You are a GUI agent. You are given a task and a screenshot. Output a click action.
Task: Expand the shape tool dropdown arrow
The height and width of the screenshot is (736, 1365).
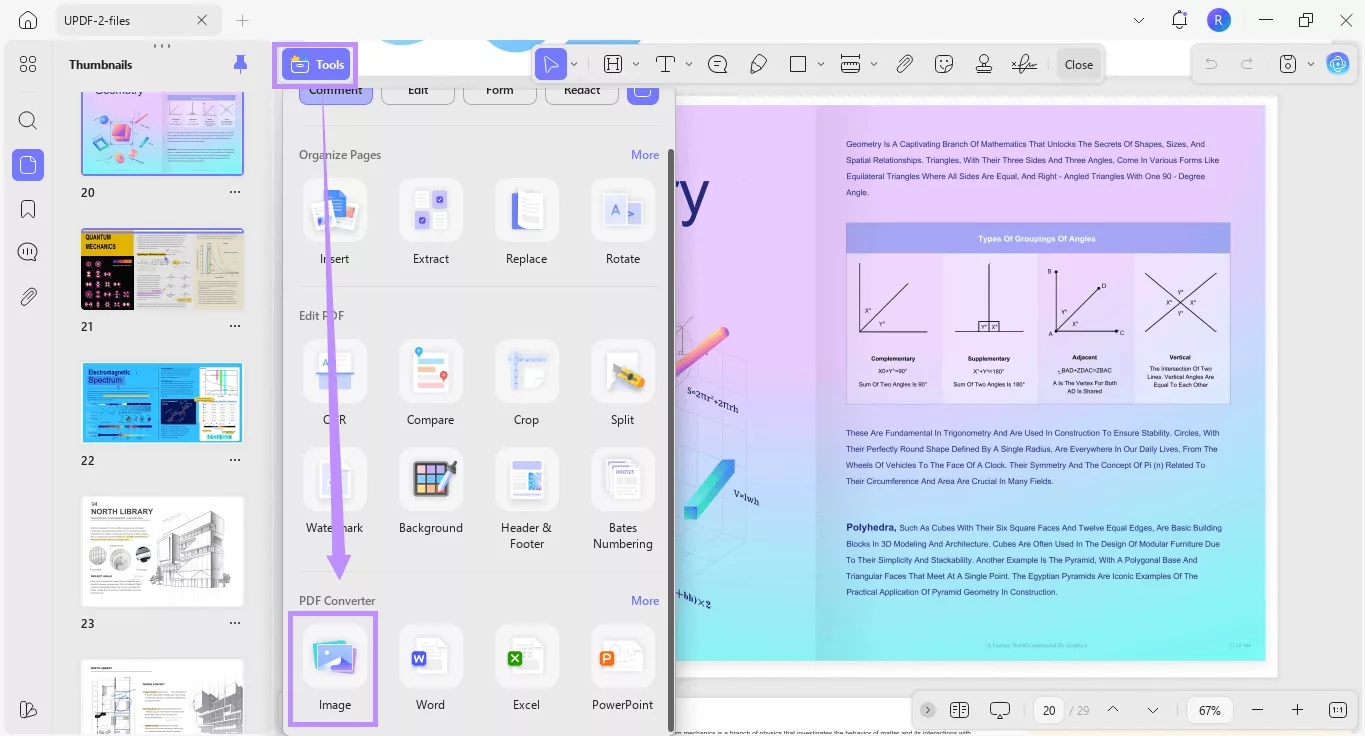(821, 64)
